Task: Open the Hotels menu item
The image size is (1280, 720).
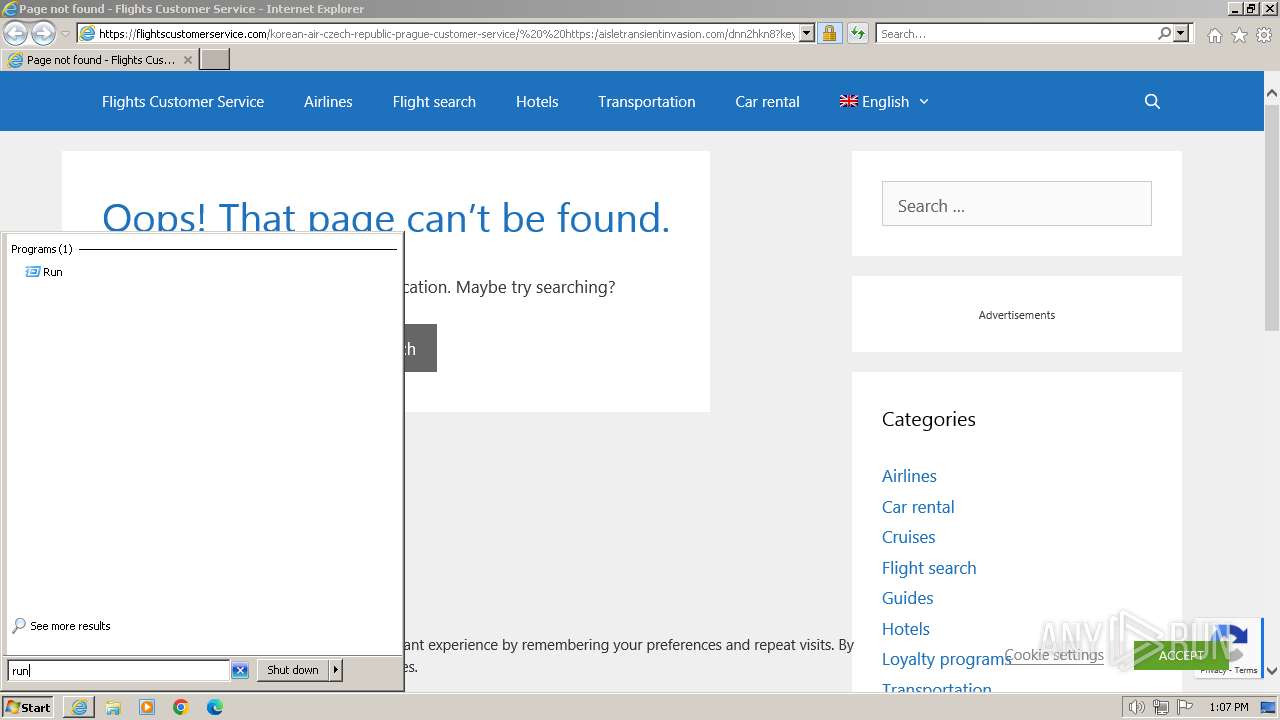Action: pyautogui.click(x=537, y=101)
